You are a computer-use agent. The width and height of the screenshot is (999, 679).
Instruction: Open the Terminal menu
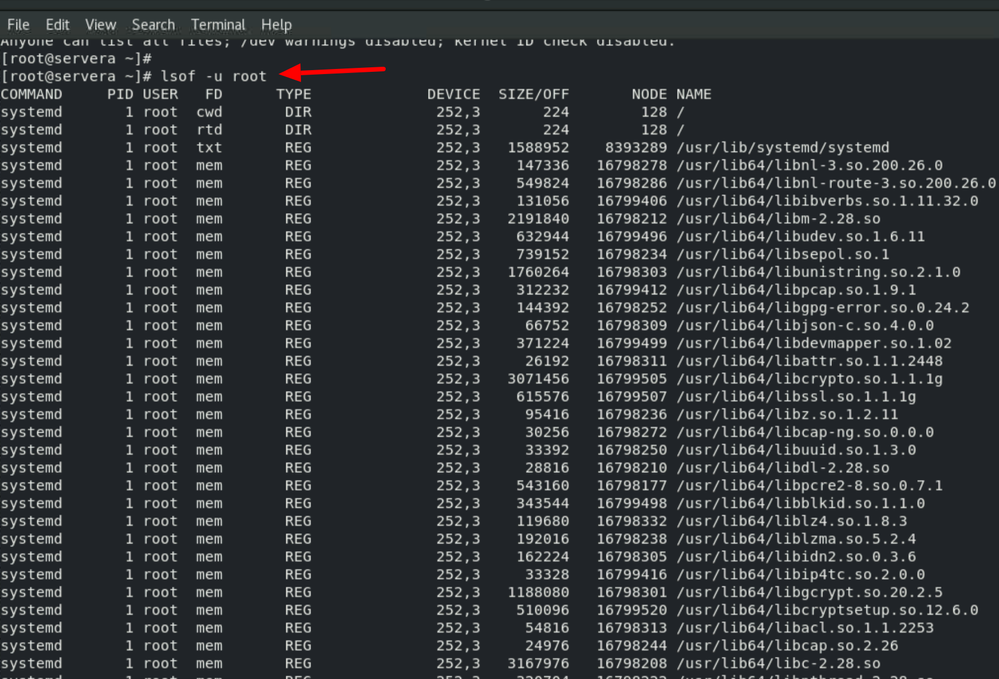click(x=218, y=24)
